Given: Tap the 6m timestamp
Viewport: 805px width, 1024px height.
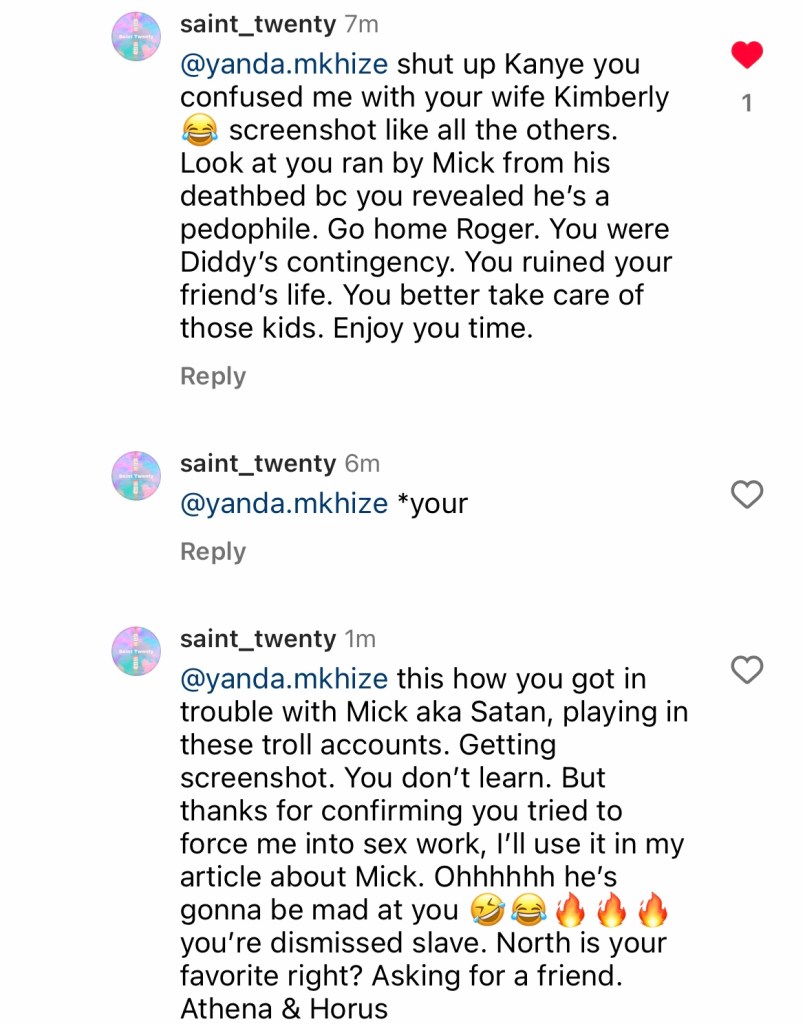Looking at the screenshot, I should (x=361, y=464).
